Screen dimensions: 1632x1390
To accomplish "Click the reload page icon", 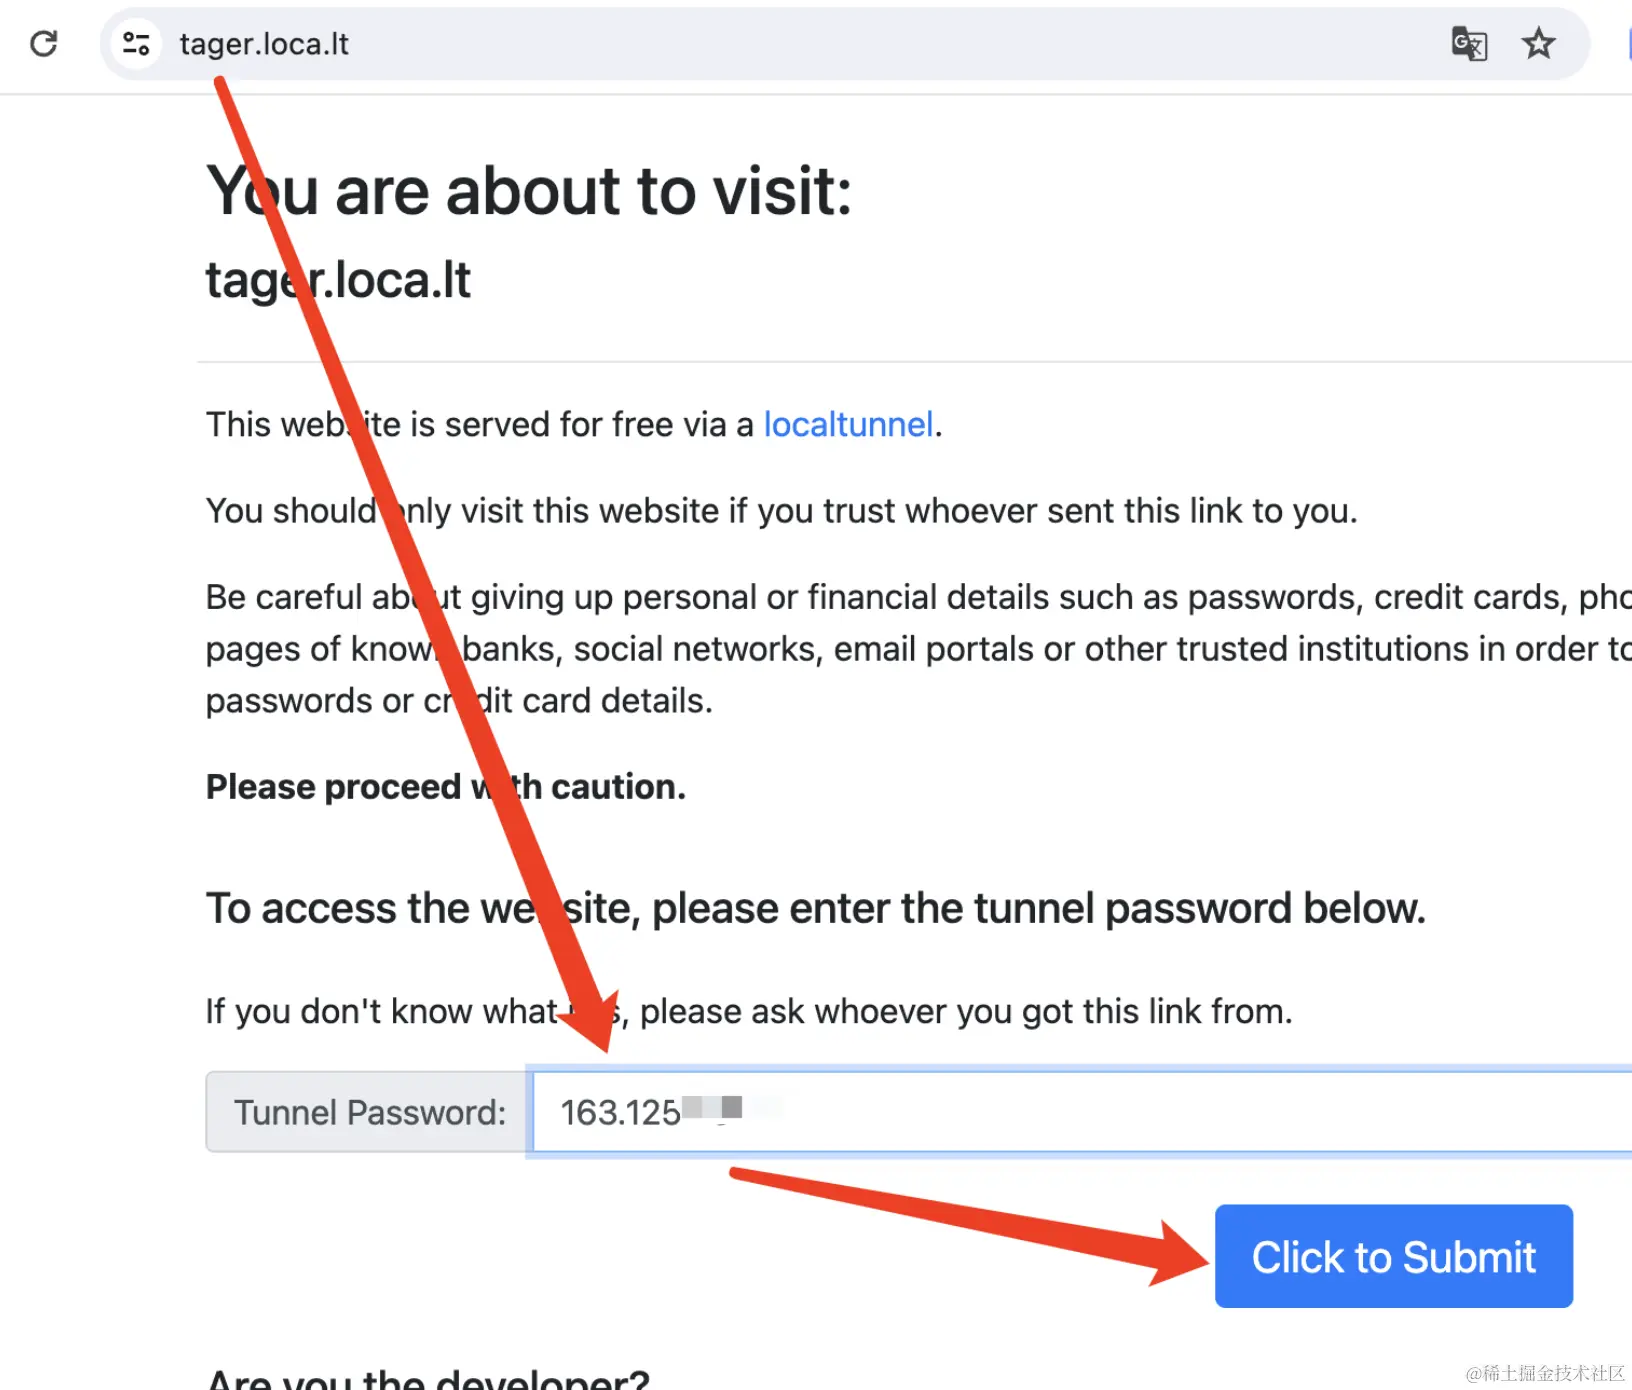I will (44, 44).
